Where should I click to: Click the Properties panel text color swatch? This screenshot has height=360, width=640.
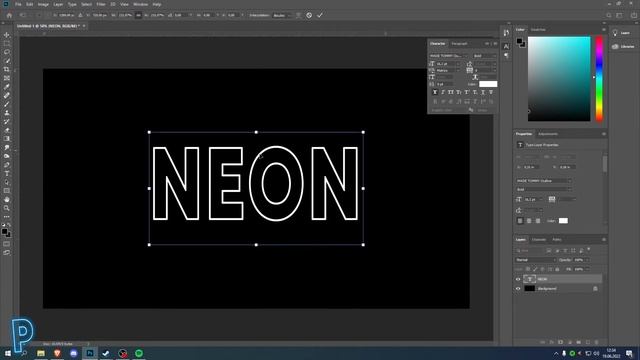pos(563,221)
